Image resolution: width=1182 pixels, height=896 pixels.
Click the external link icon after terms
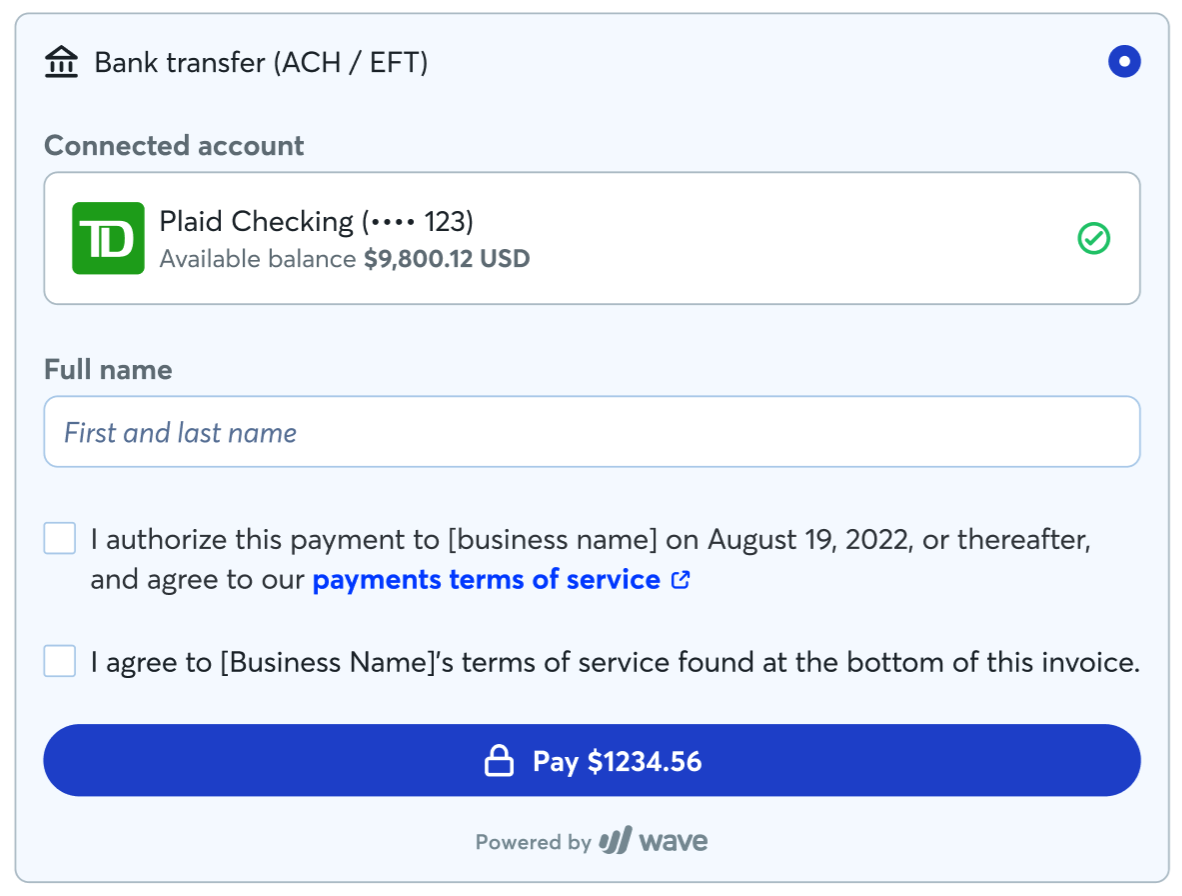[680, 580]
